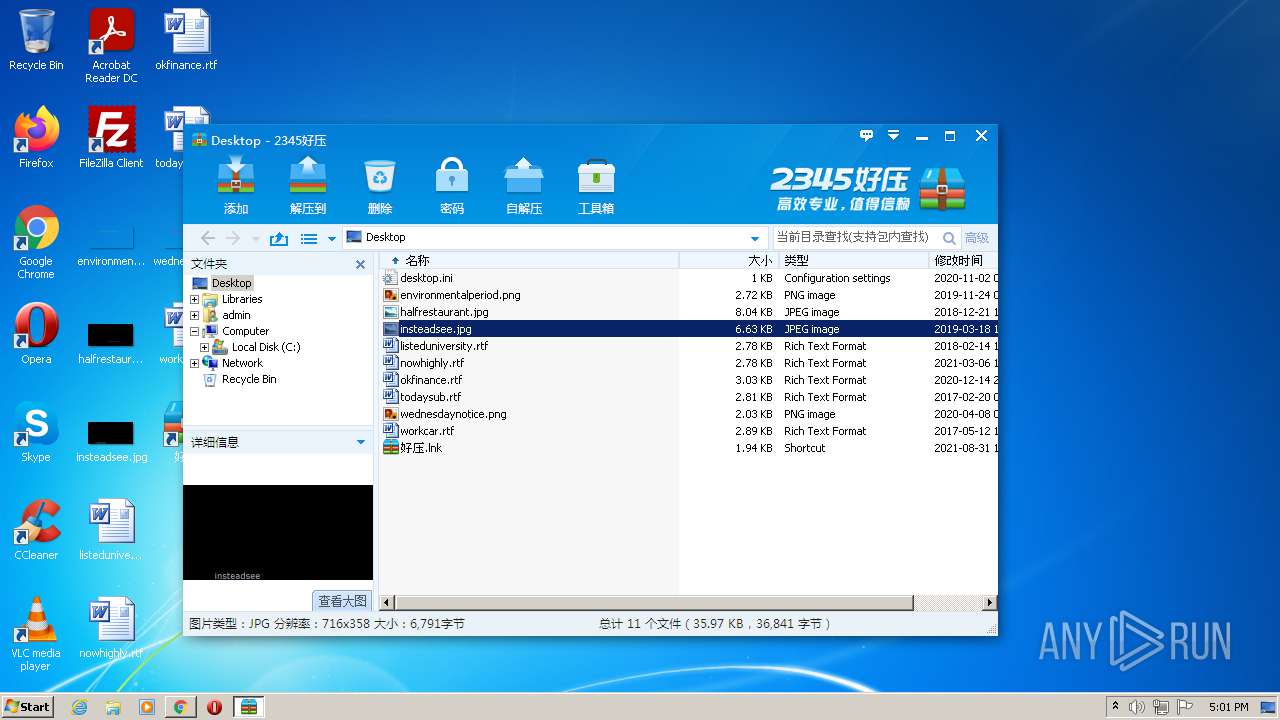Click the horizontal scrollbar thumb in file list
This screenshot has height=720, width=1280.
click(654, 603)
